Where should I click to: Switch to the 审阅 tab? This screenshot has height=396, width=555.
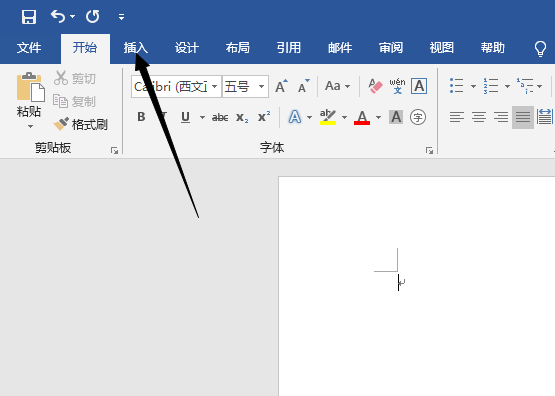click(391, 47)
